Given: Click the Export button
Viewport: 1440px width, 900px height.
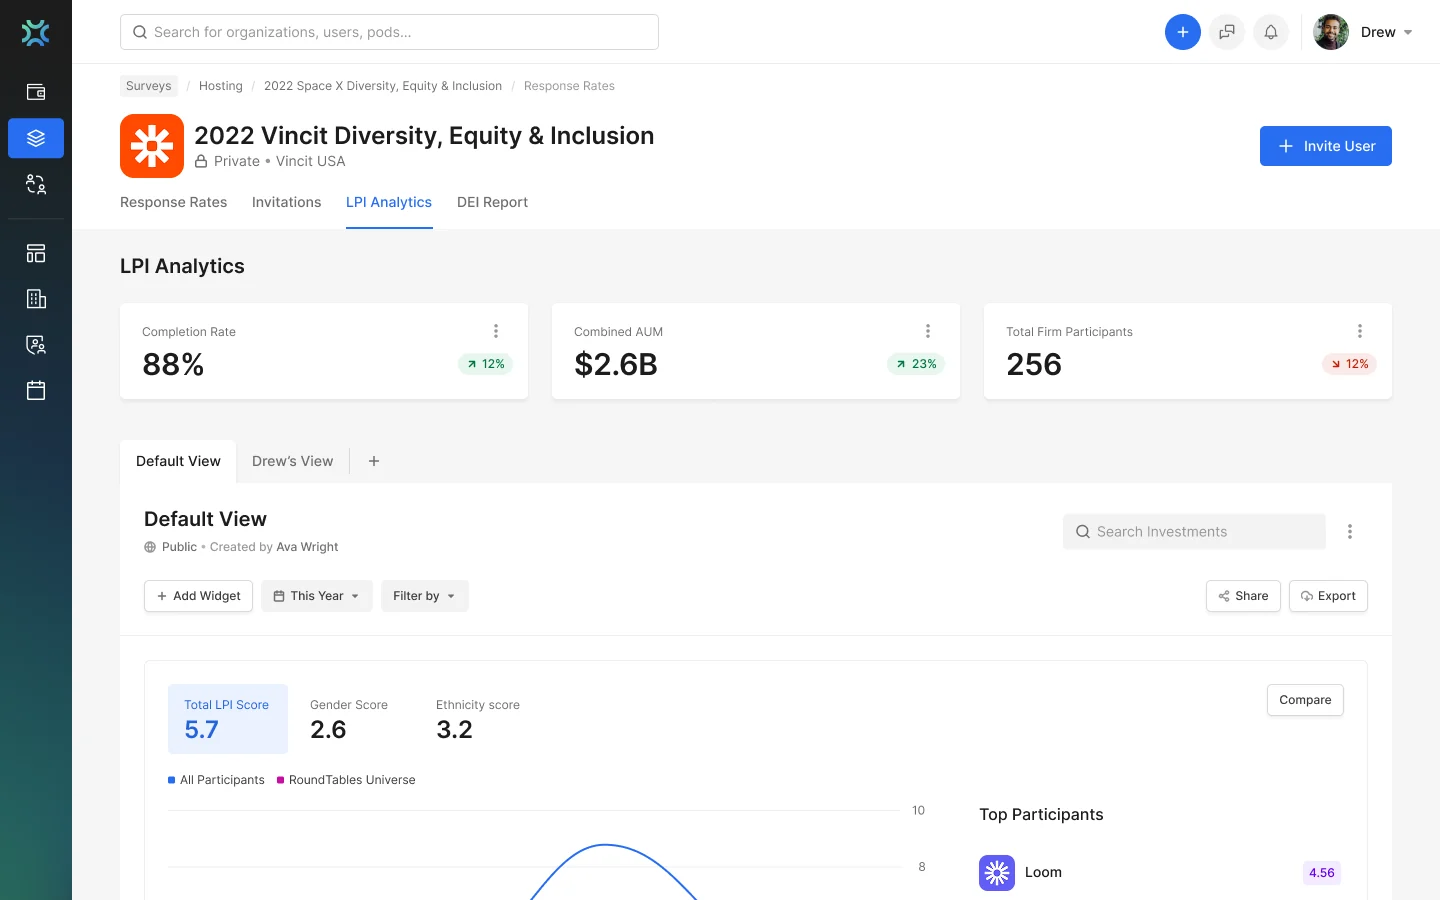Looking at the screenshot, I should pyautogui.click(x=1328, y=596).
